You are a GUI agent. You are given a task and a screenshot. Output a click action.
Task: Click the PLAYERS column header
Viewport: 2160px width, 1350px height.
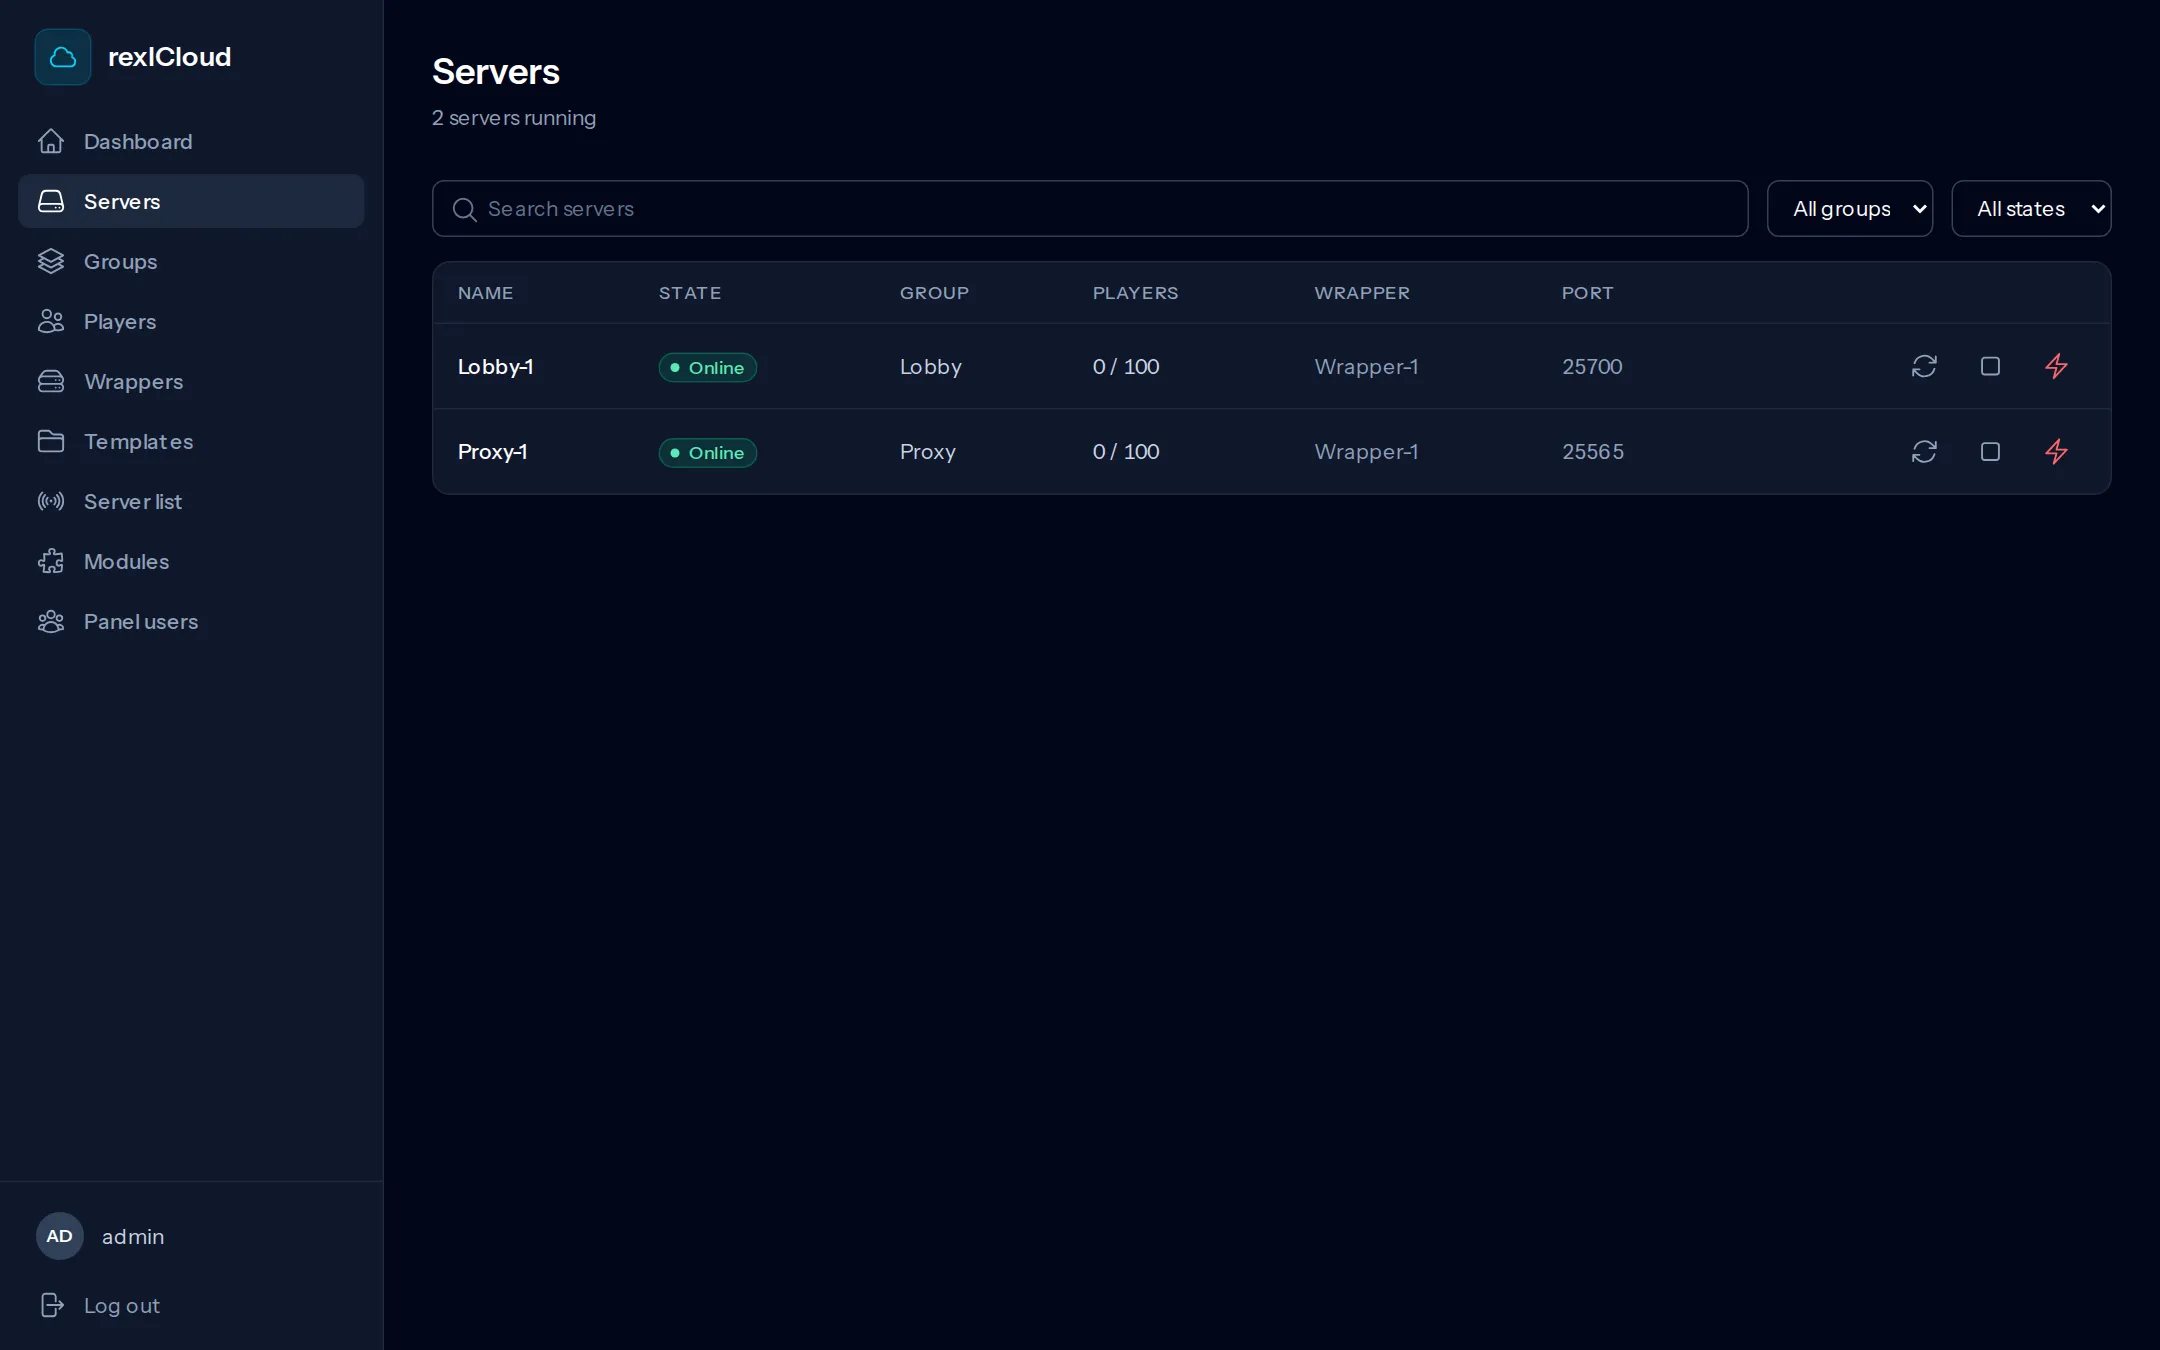(1135, 293)
